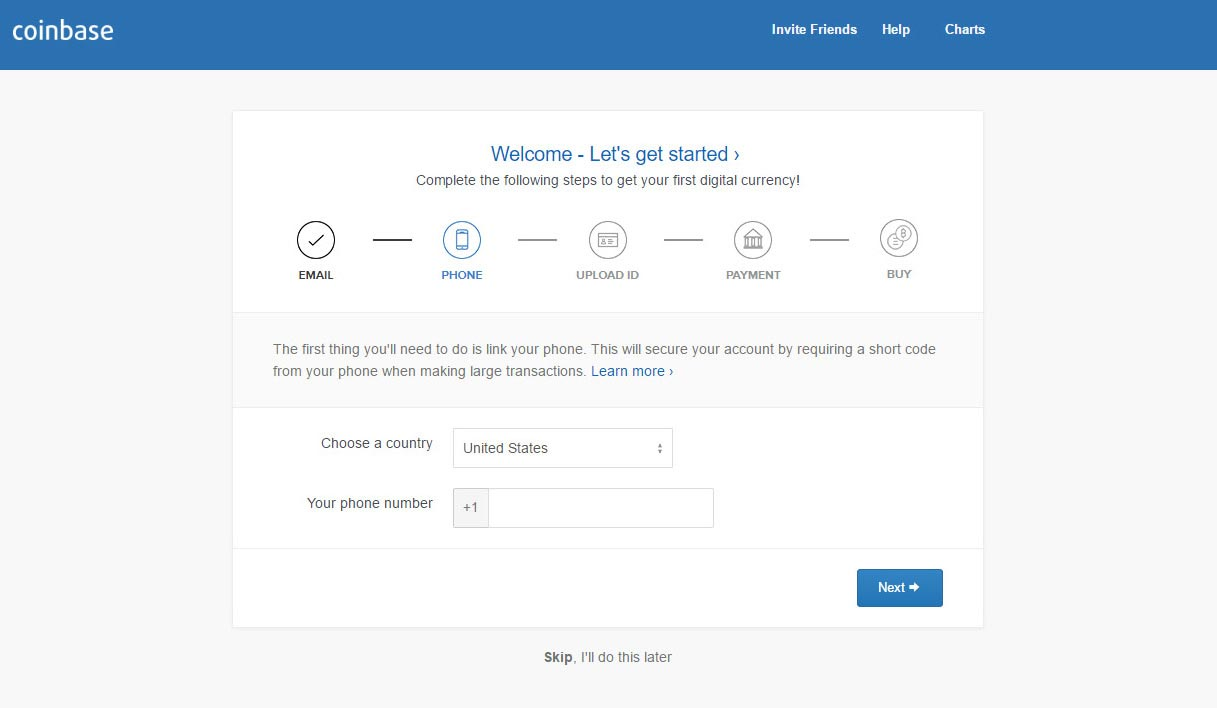Click the coinbase logo

point(63,30)
